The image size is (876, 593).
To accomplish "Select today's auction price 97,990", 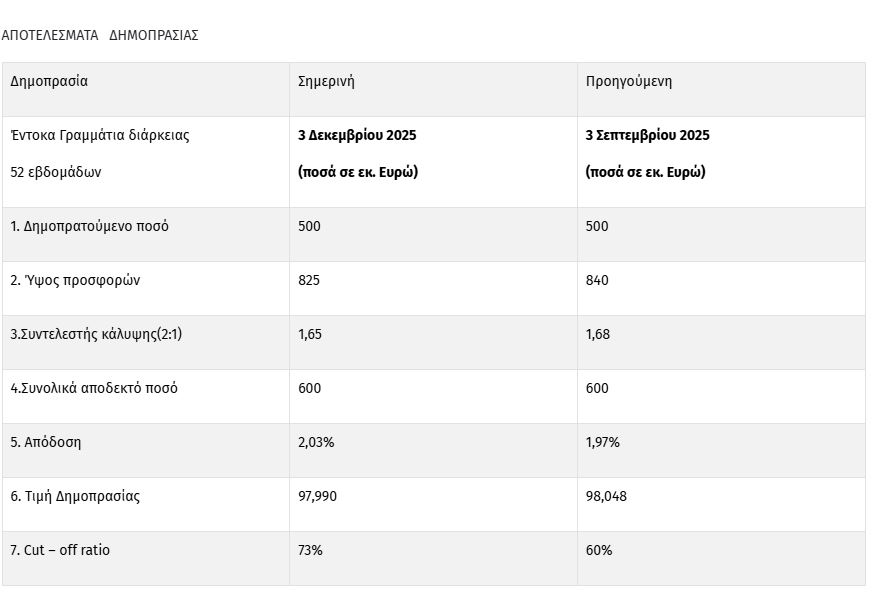I will [317, 496].
